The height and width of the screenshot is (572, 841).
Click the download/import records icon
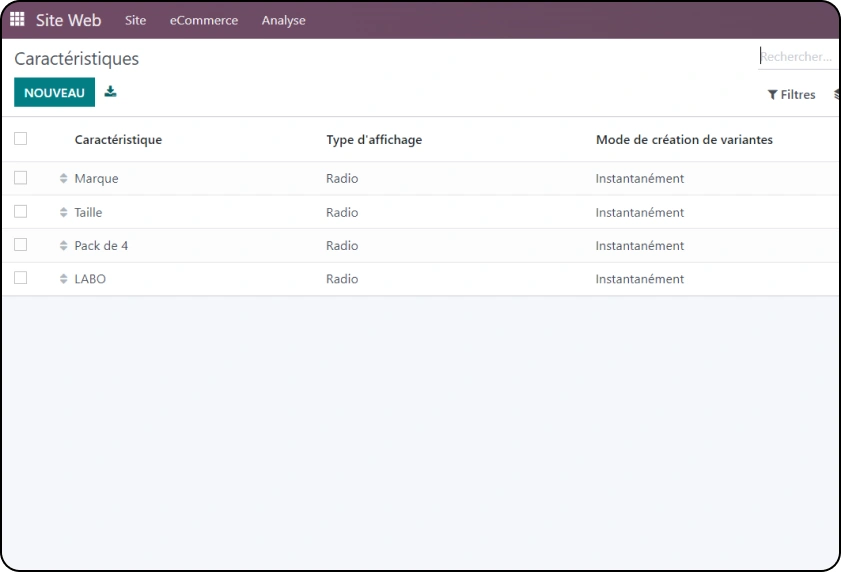click(110, 91)
